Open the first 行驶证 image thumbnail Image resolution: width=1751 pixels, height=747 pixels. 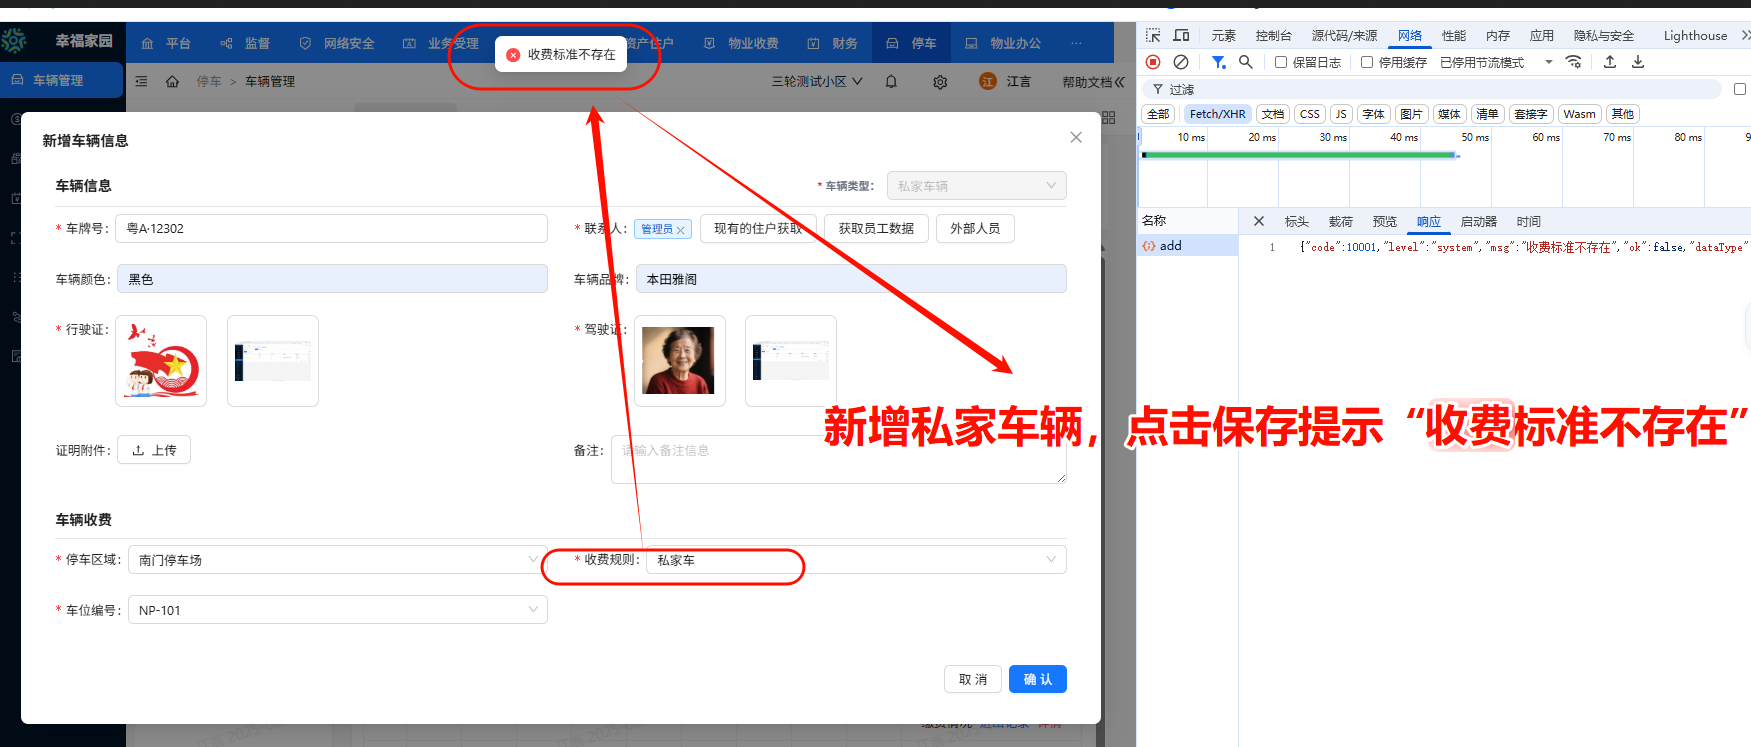[x=161, y=361]
